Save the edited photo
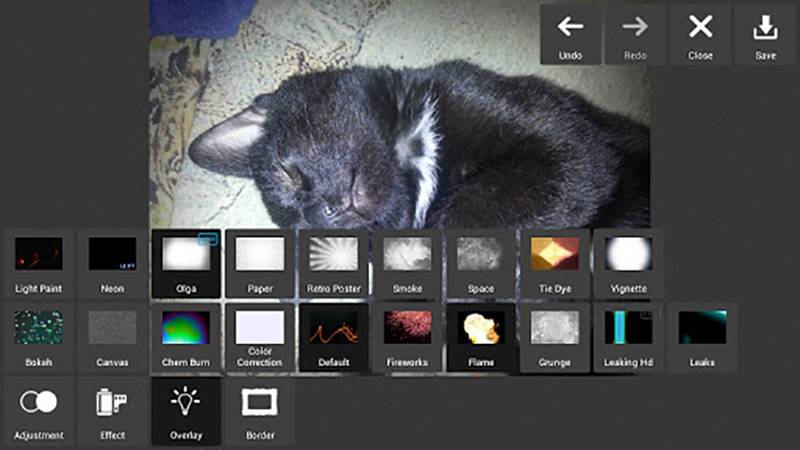The image size is (800, 450). click(x=765, y=35)
